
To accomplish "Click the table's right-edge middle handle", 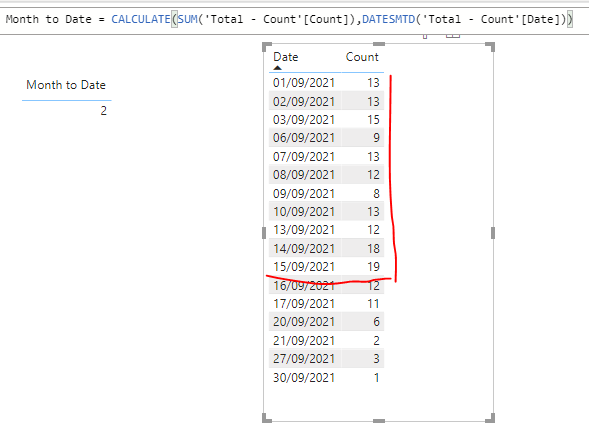I will (493, 233).
